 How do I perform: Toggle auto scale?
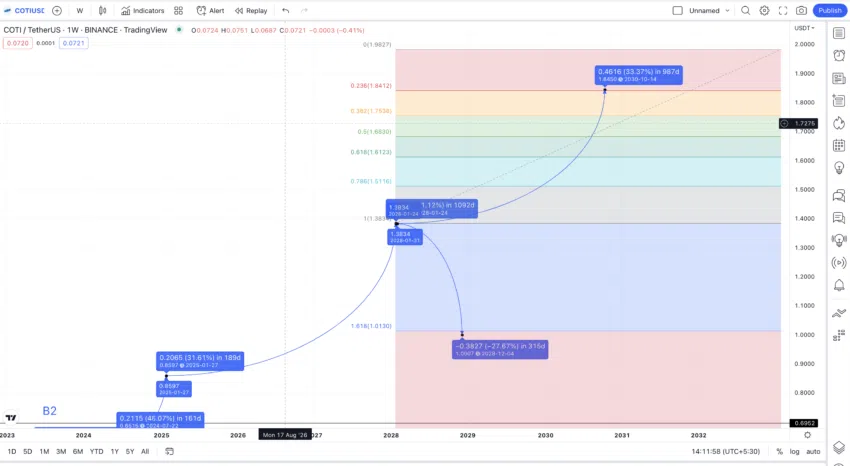point(813,451)
